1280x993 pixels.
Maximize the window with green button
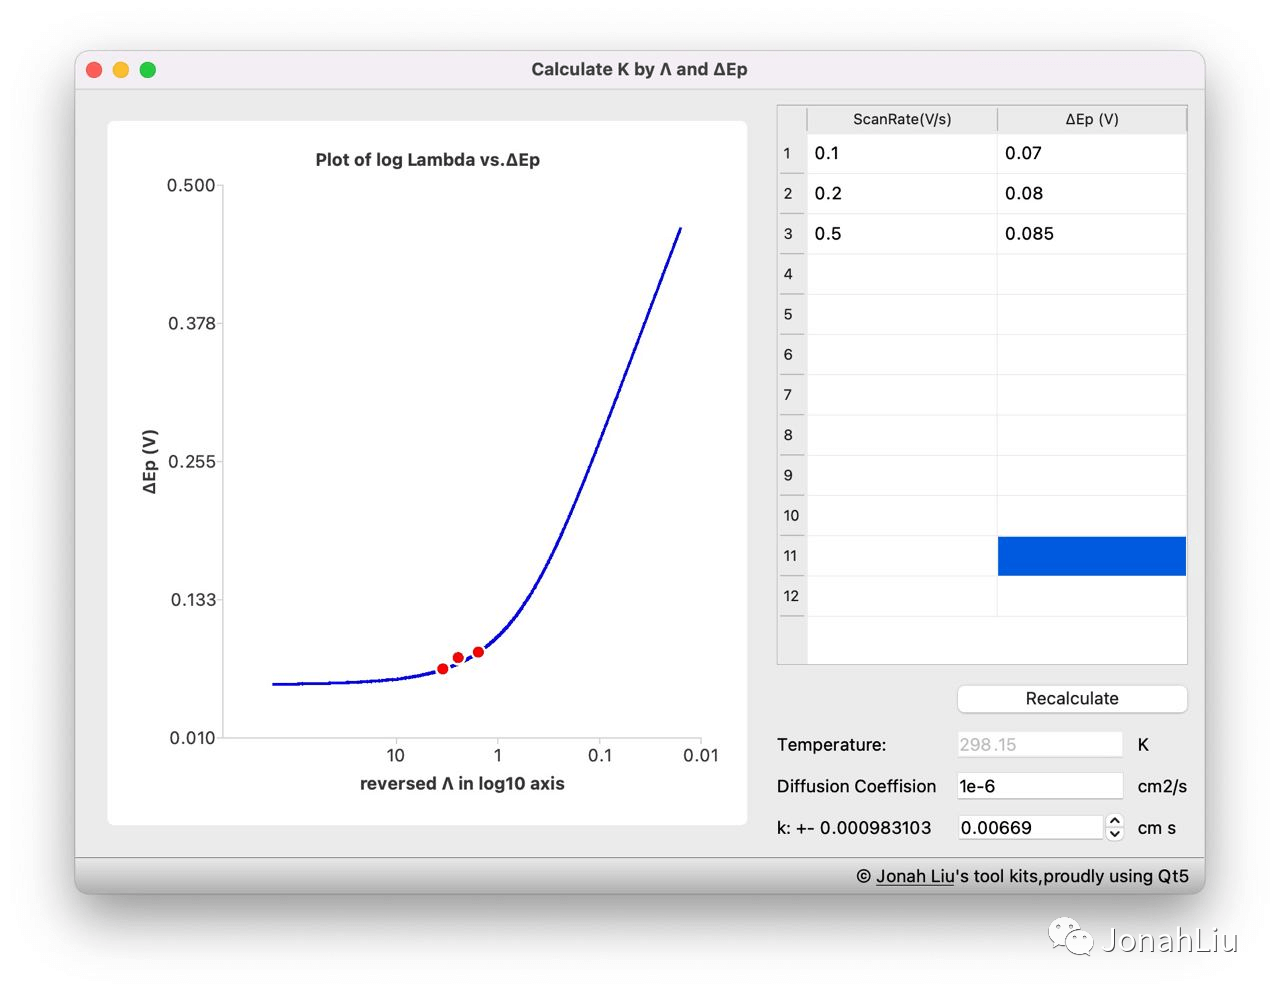[148, 70]
